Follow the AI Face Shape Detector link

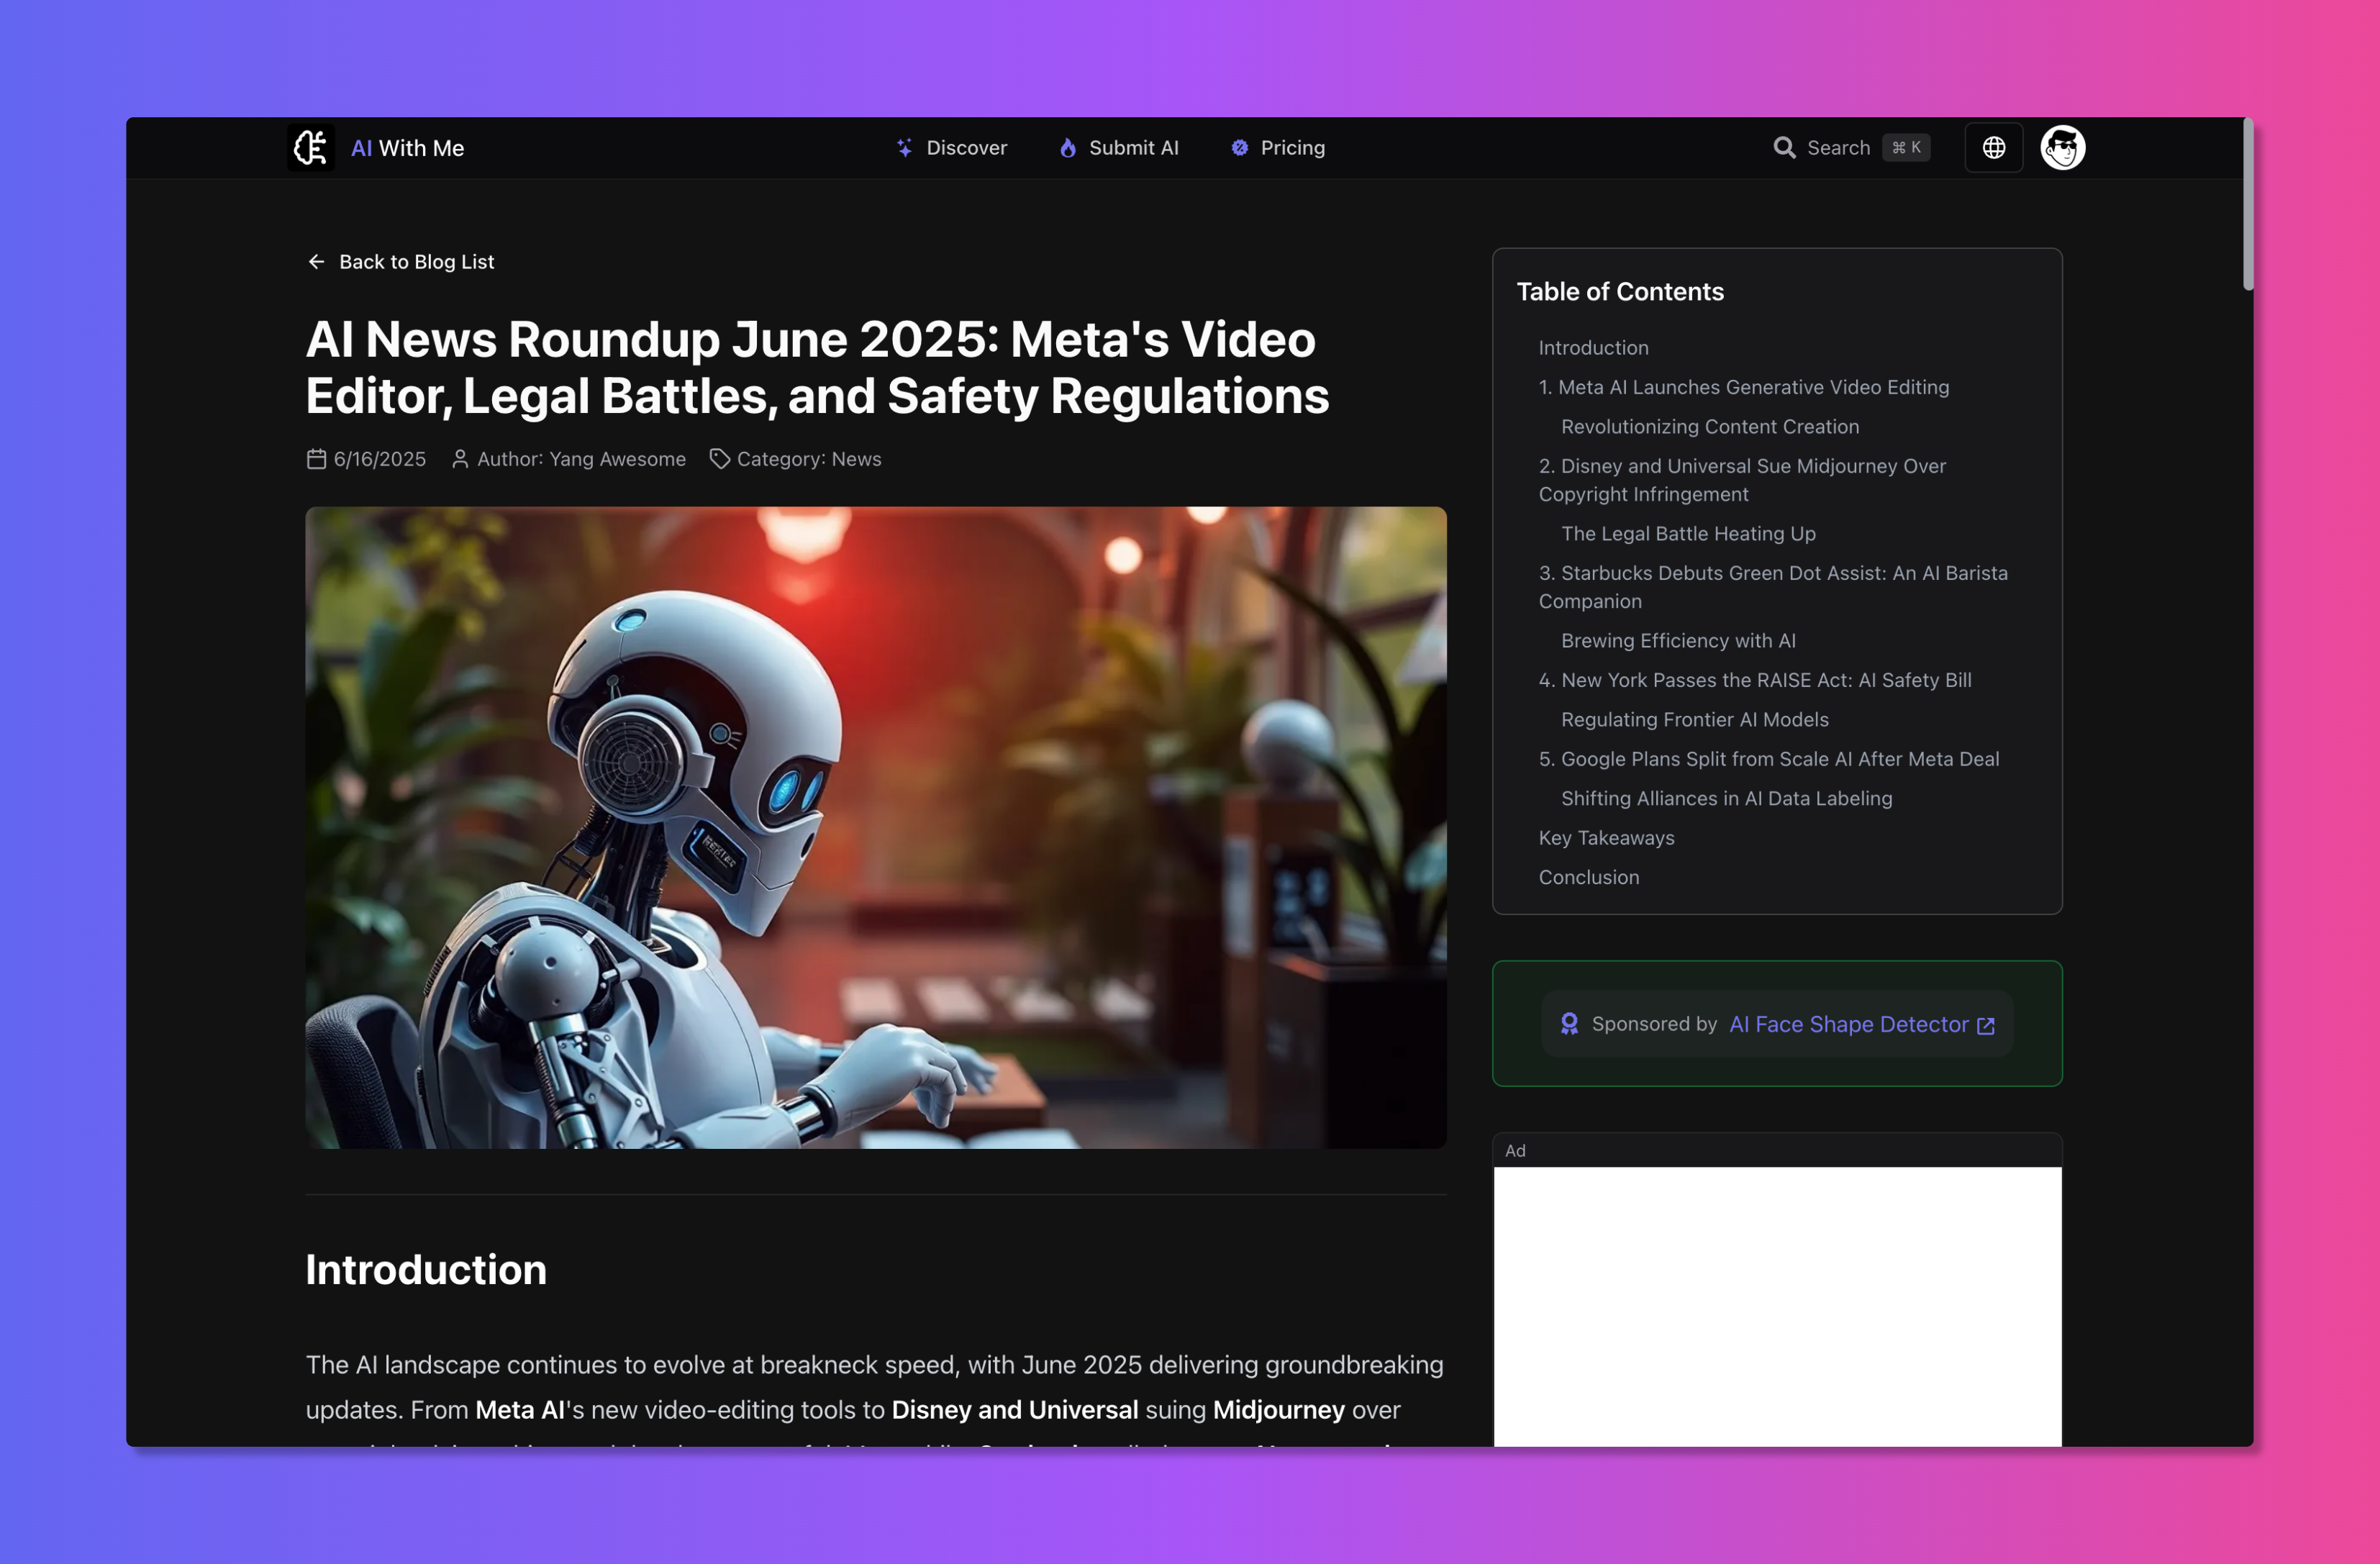(x=1848, y=1024)
